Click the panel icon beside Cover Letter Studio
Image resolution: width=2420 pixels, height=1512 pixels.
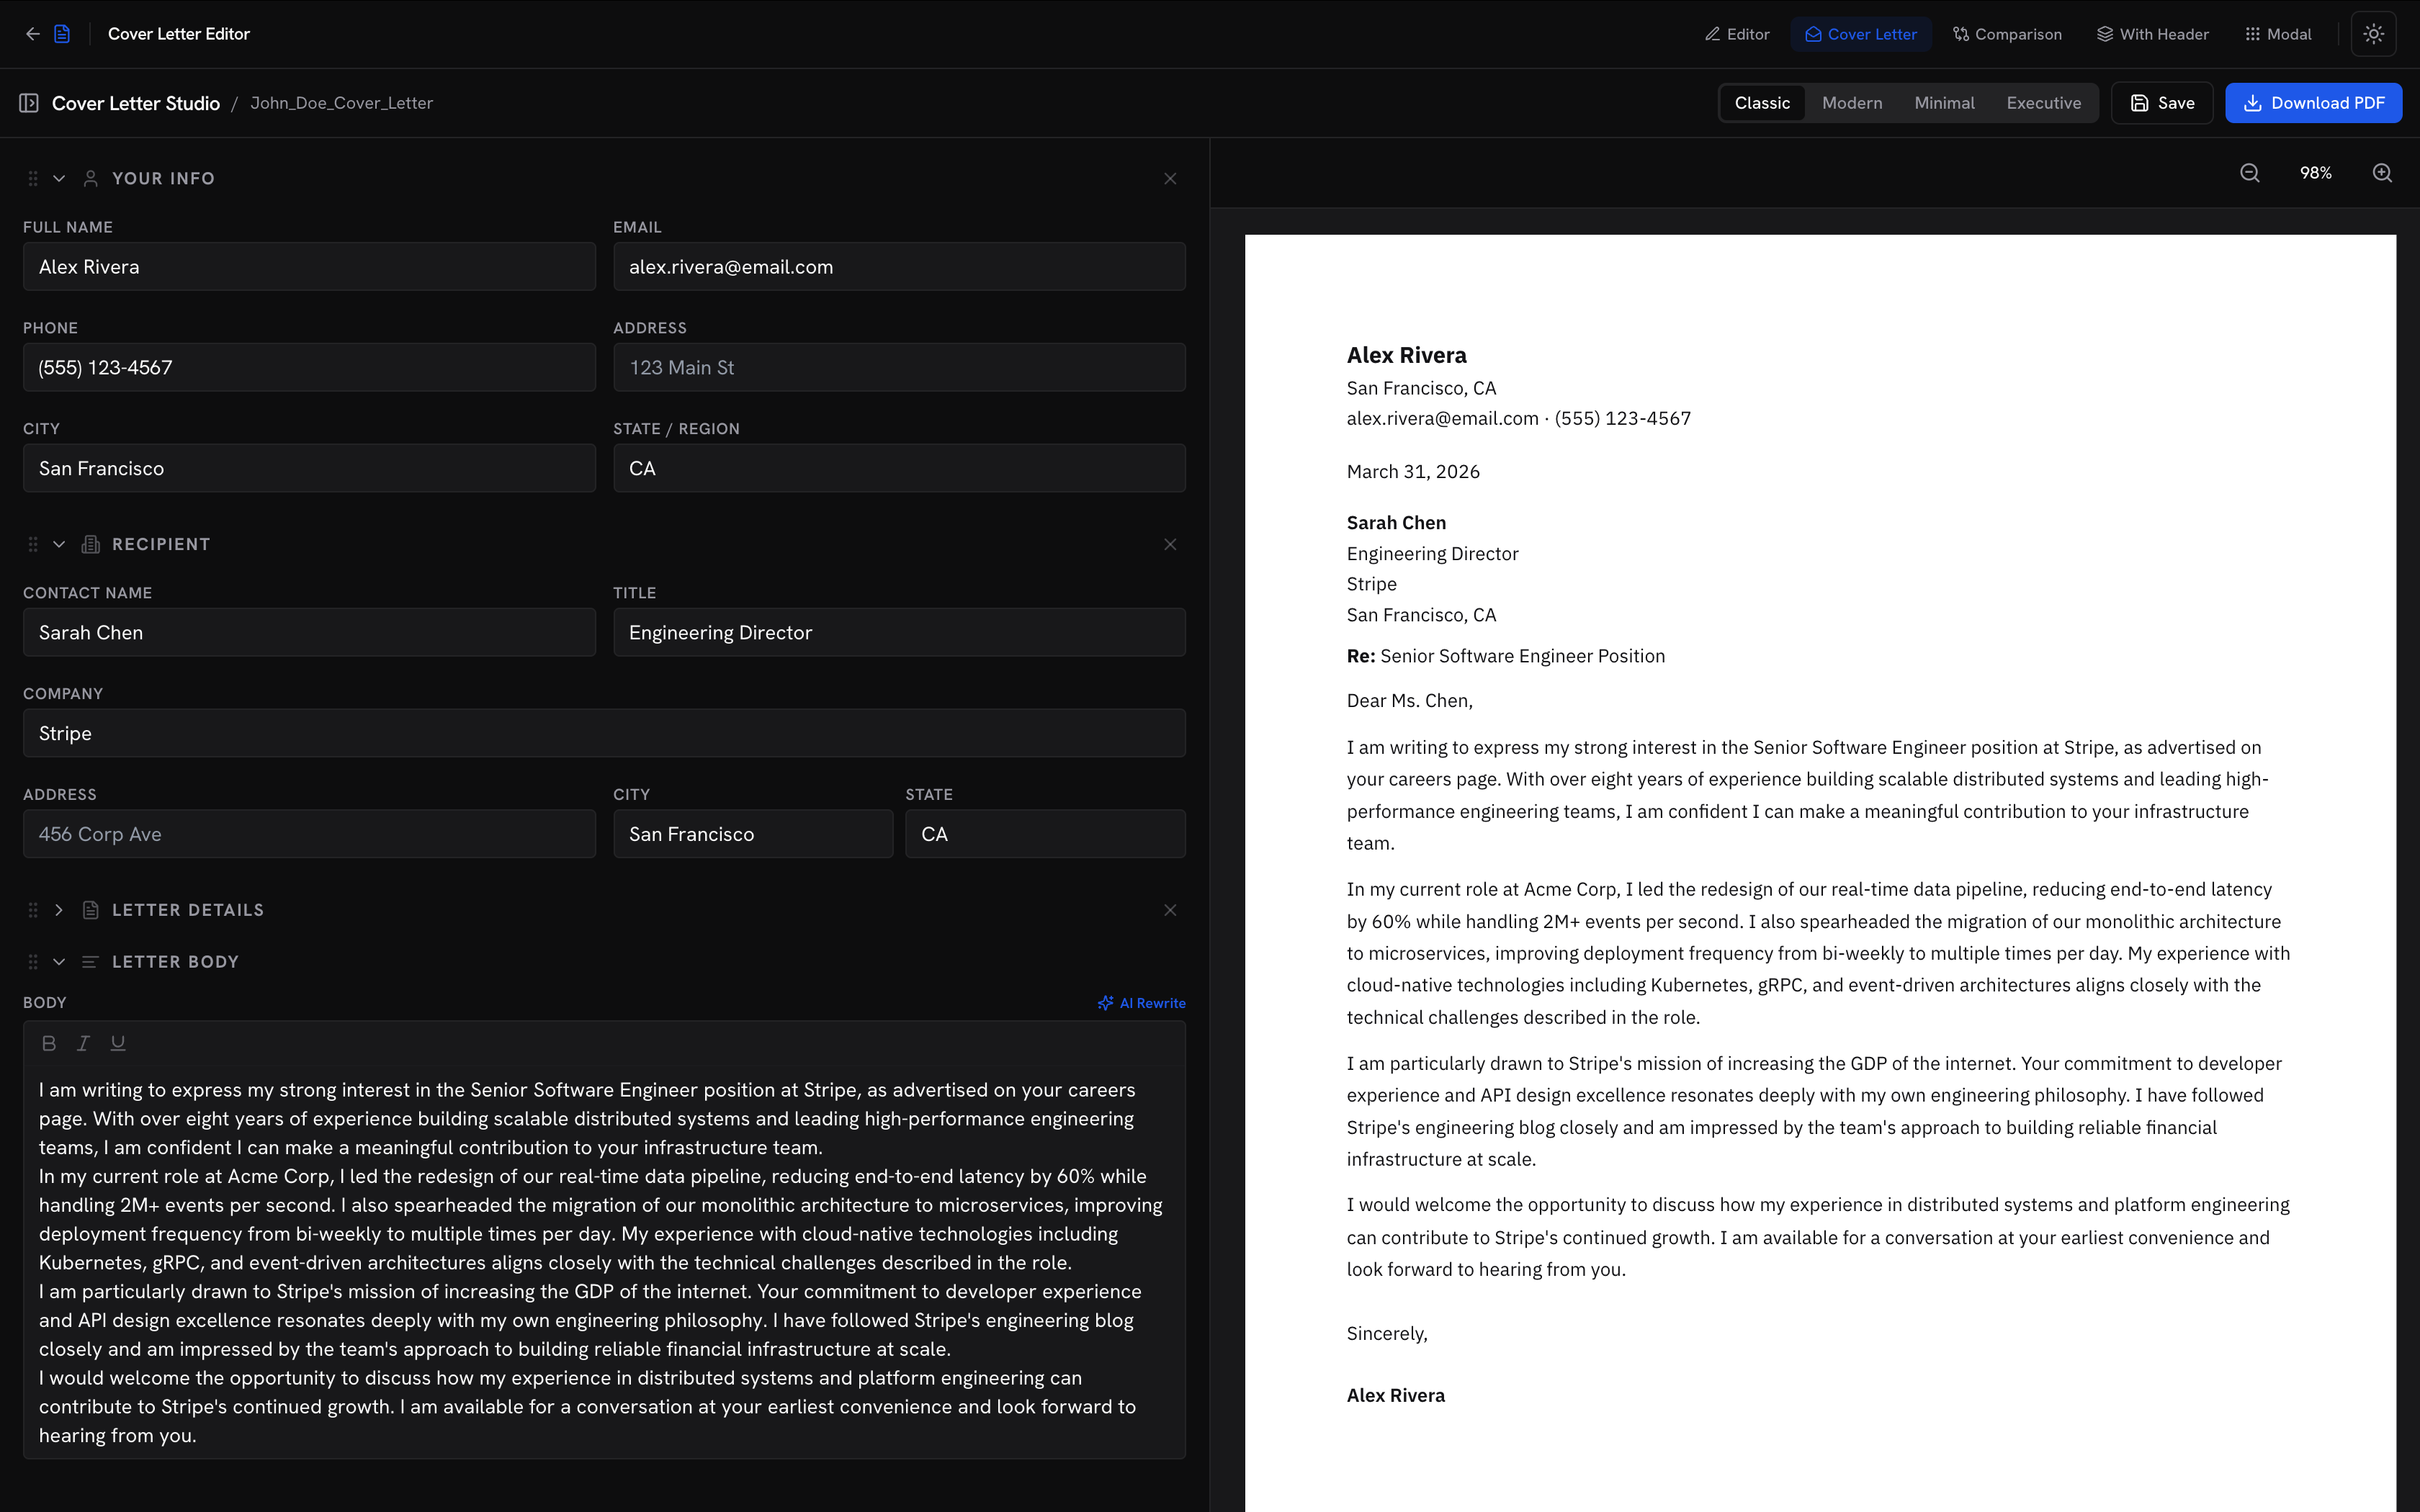coord(30,102)
